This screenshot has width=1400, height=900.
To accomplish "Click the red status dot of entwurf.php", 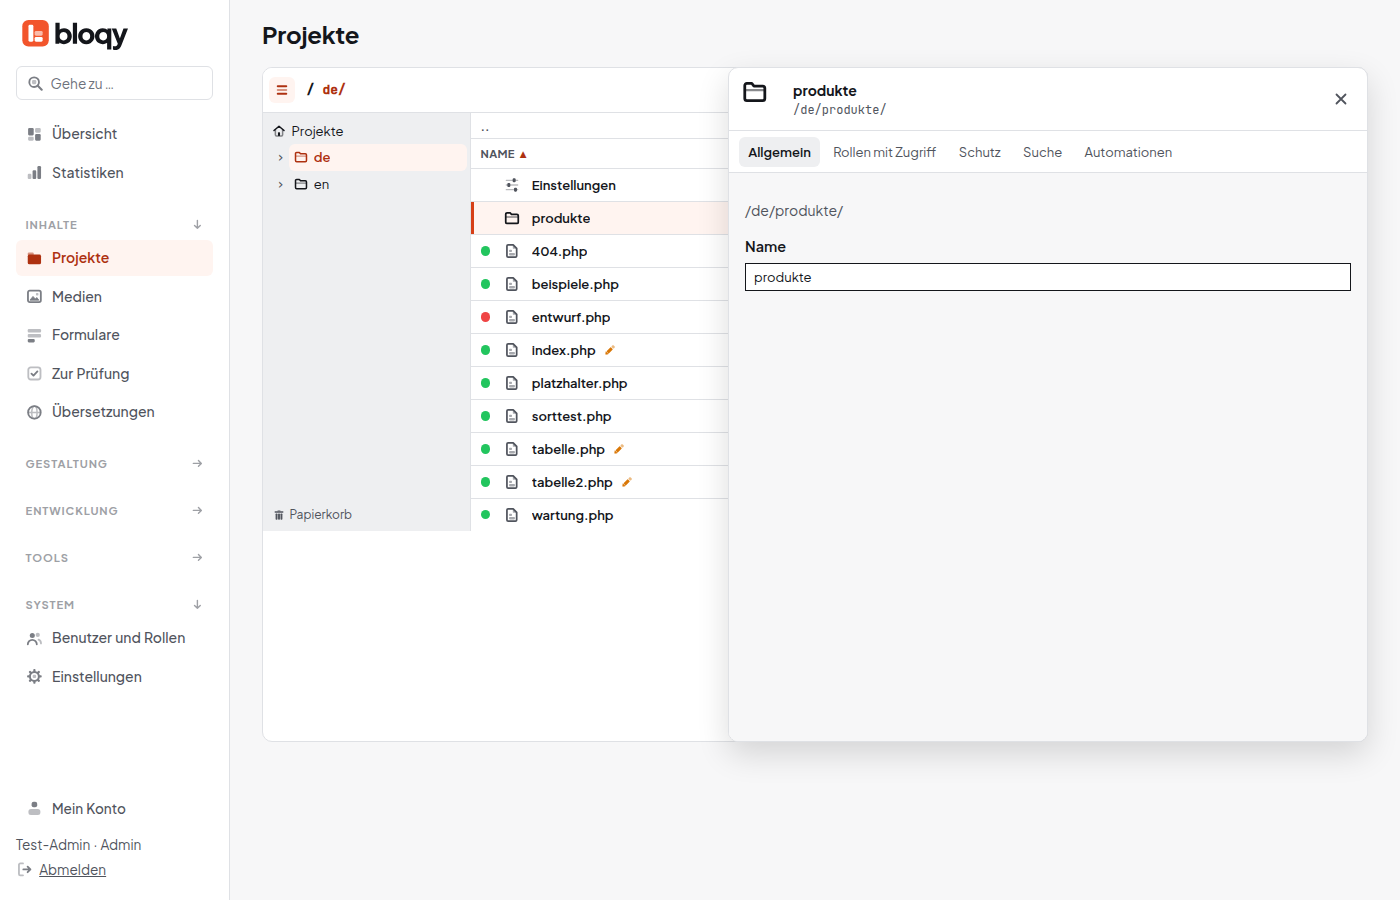I will pos(486,317).
